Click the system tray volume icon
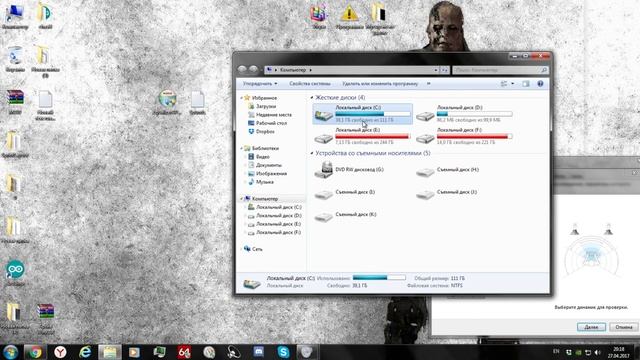 point(598,352)
